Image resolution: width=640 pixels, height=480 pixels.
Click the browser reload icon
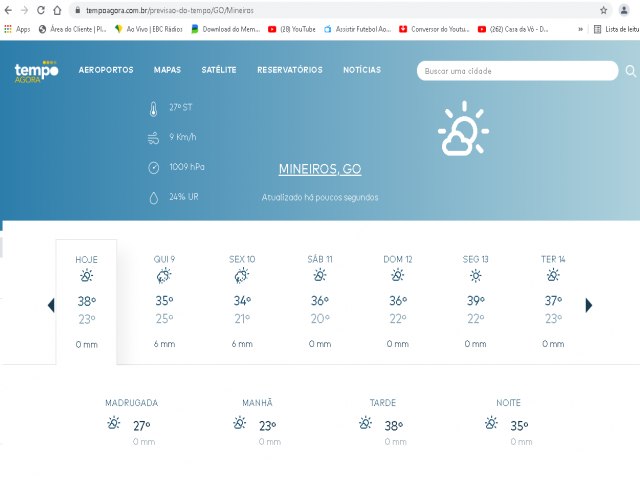[x=41, y=9]
